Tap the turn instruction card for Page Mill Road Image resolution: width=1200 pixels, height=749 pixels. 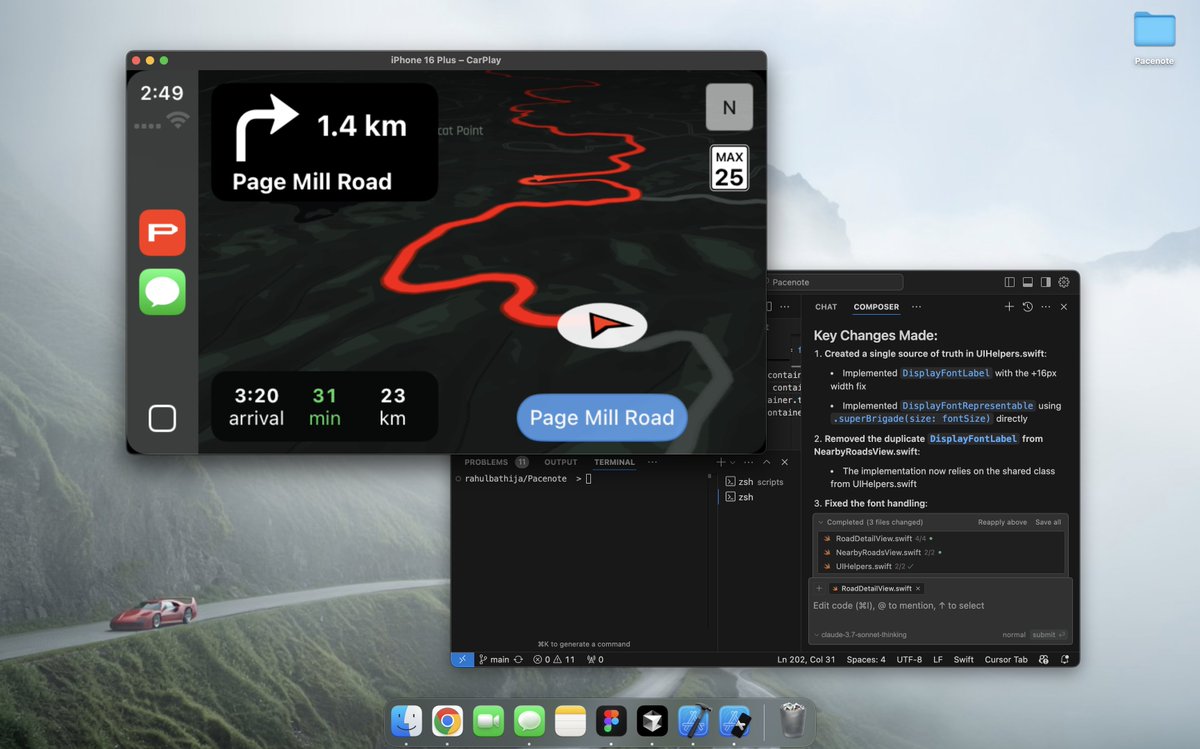click(x=325, y=142)
